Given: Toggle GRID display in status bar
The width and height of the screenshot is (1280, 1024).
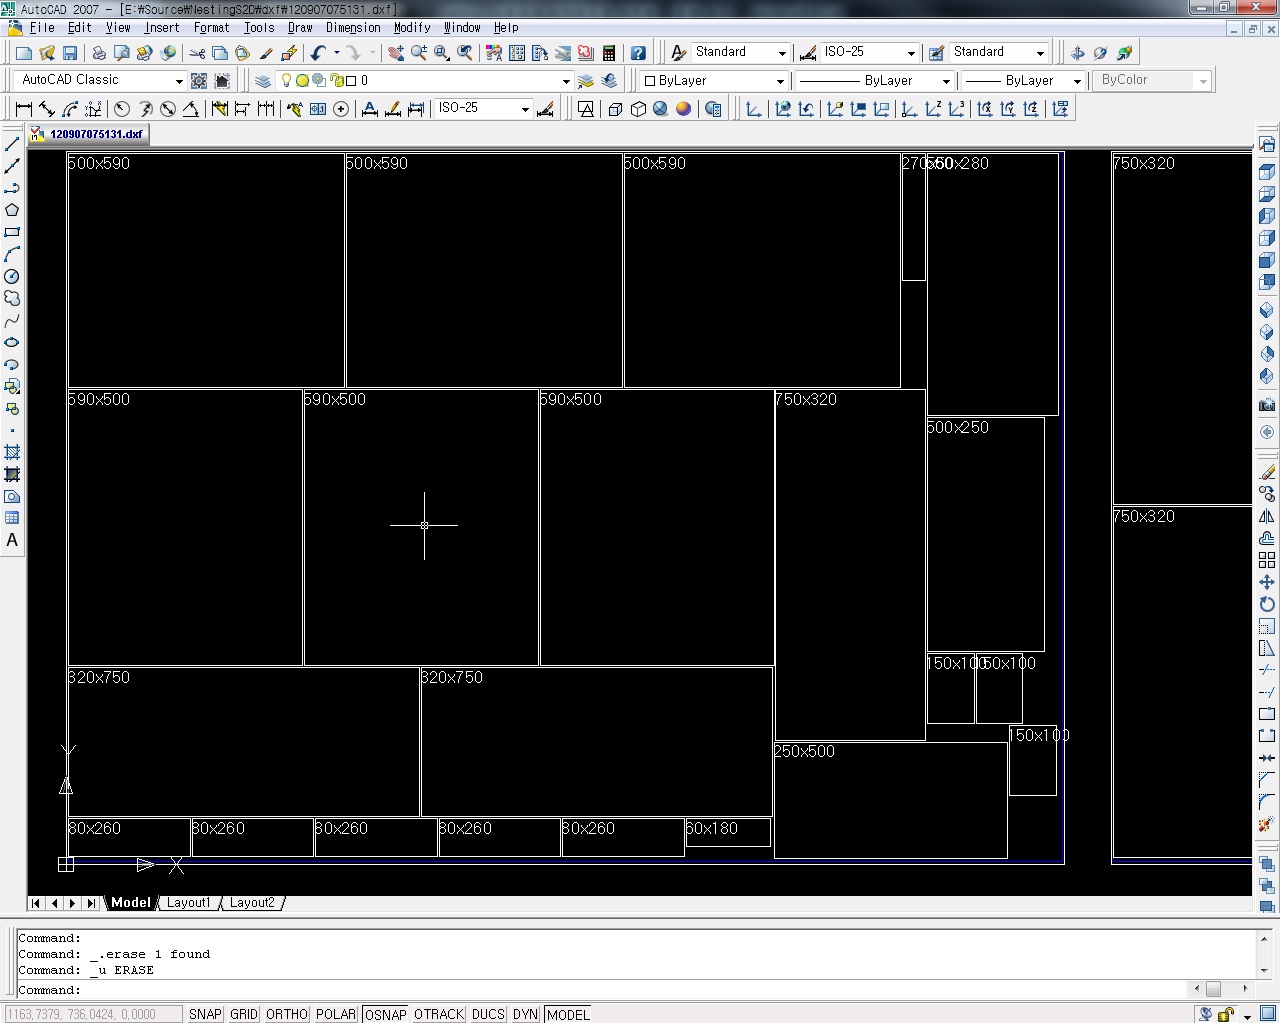Looking at the screenshot, I should click(x=244, y=1014).
